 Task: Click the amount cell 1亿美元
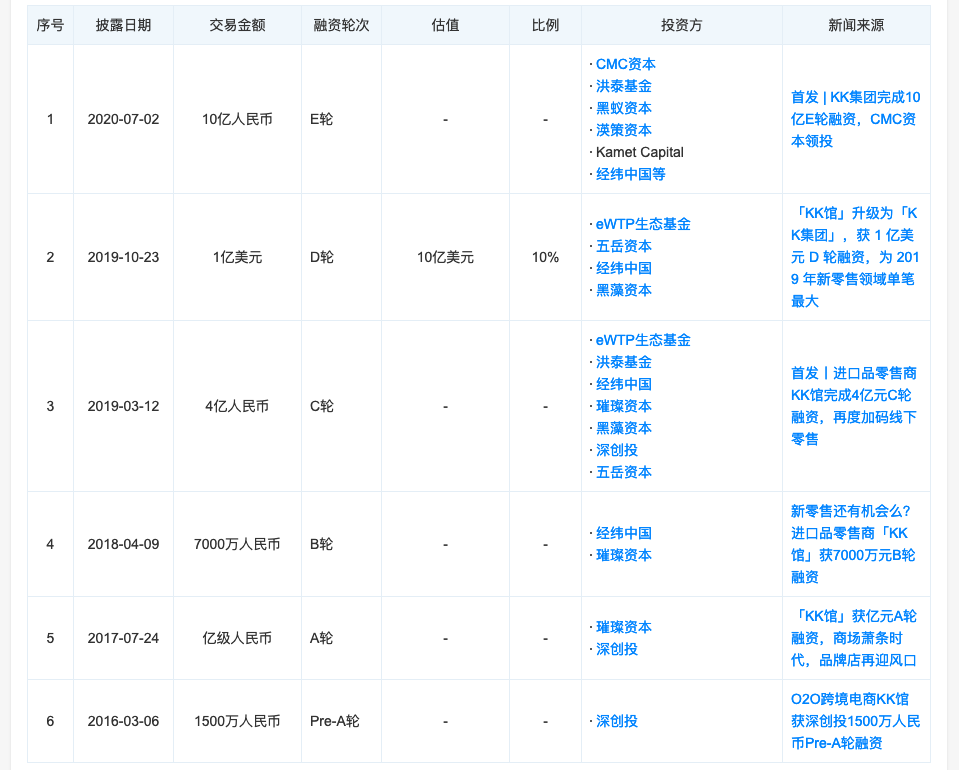pyautogui.click(x=237, y=257)
